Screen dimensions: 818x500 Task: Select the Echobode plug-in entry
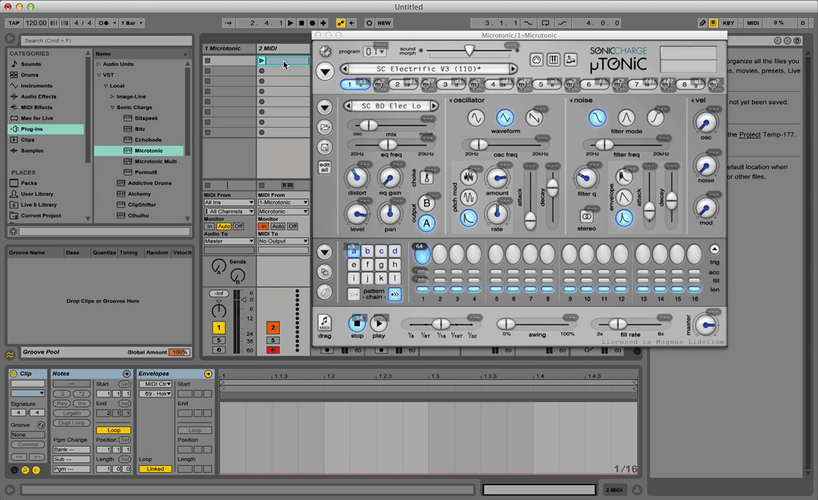click(x=148, y=140)
